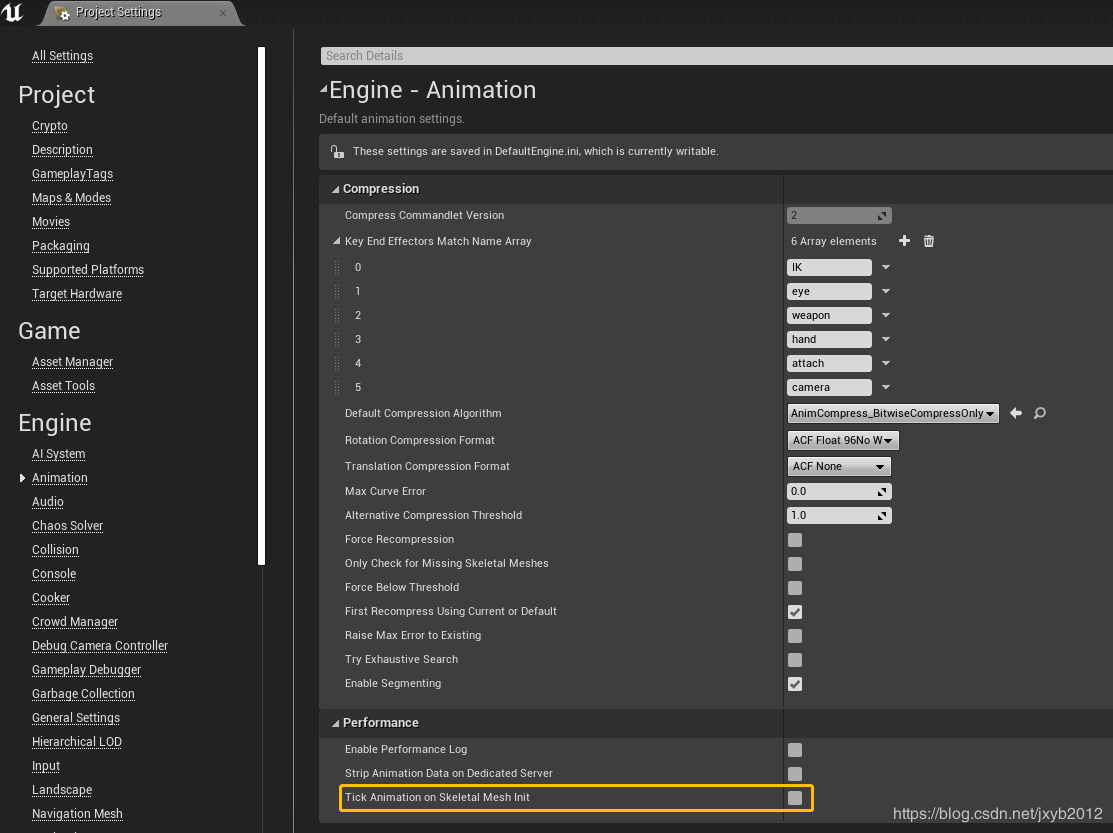The image size is (1113, 833).
Task: Click spinner arrow on Max Curve Error
Action: [882, 492]
